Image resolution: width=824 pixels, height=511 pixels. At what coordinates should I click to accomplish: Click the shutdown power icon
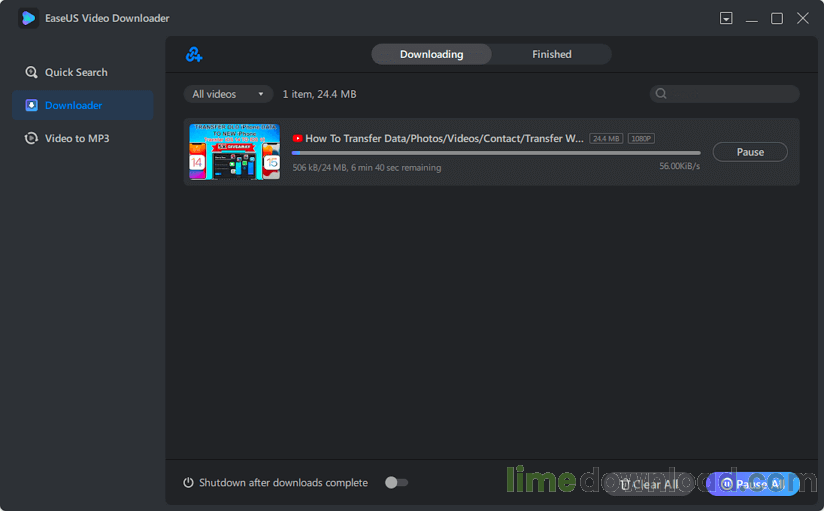coord(188,483)
